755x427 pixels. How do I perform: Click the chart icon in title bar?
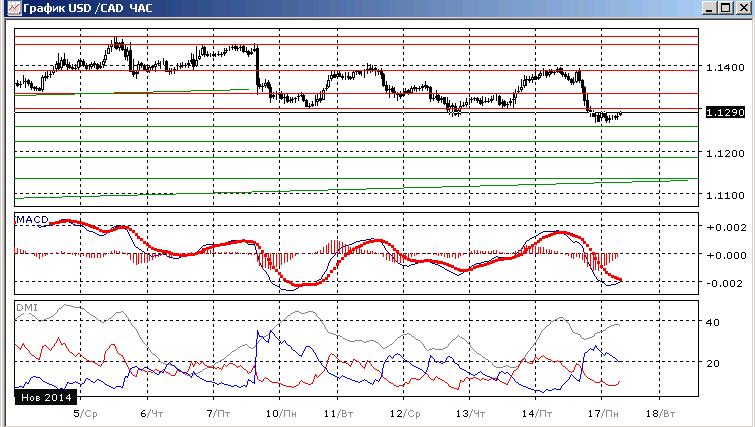[x=14, y=8]
